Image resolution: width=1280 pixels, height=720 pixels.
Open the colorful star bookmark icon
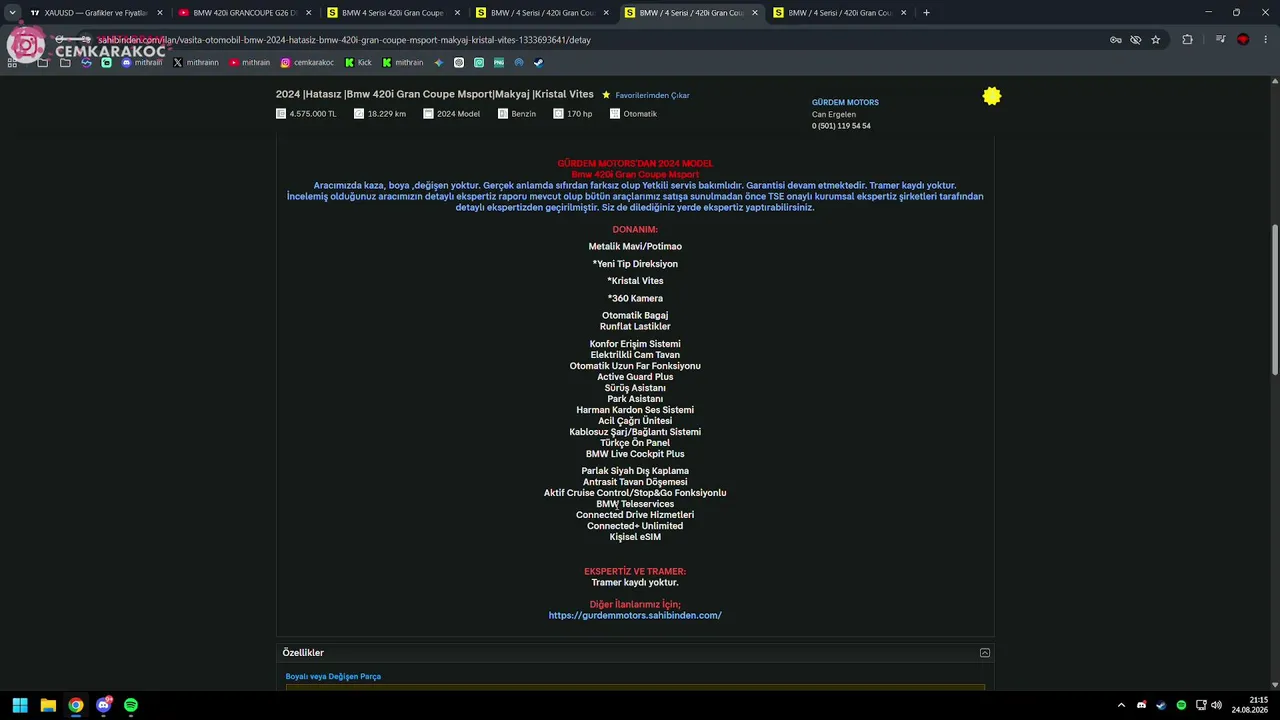[x=438, y=62]
